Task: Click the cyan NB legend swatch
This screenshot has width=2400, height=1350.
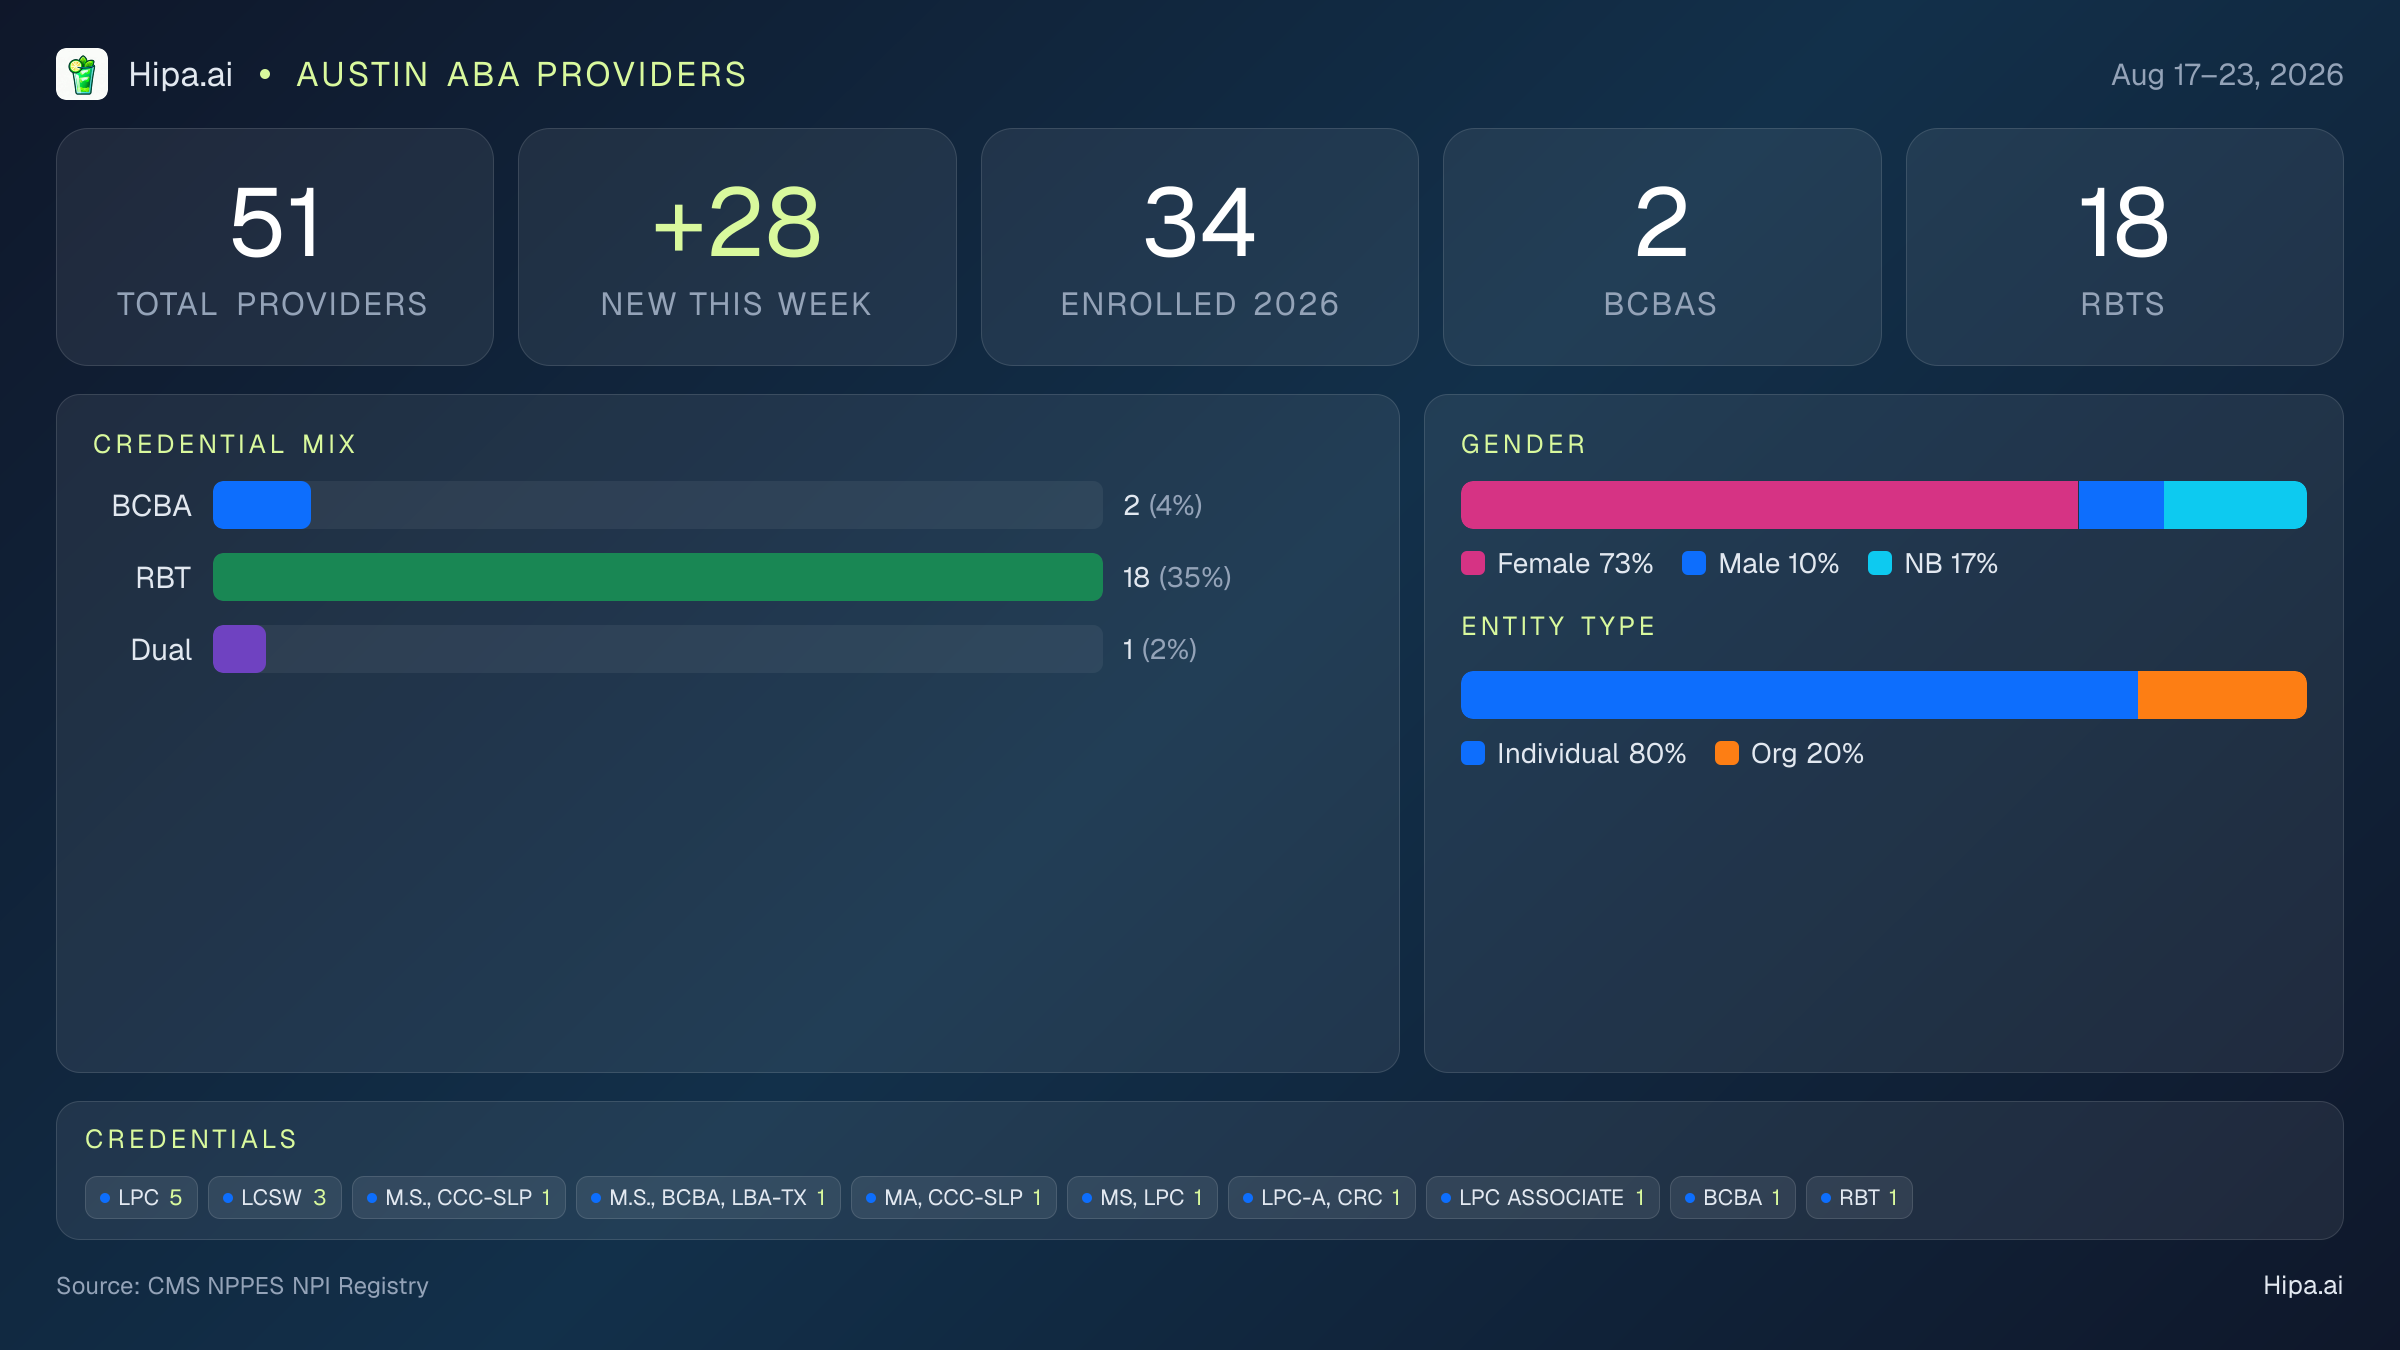Action: click(1880, 563)
